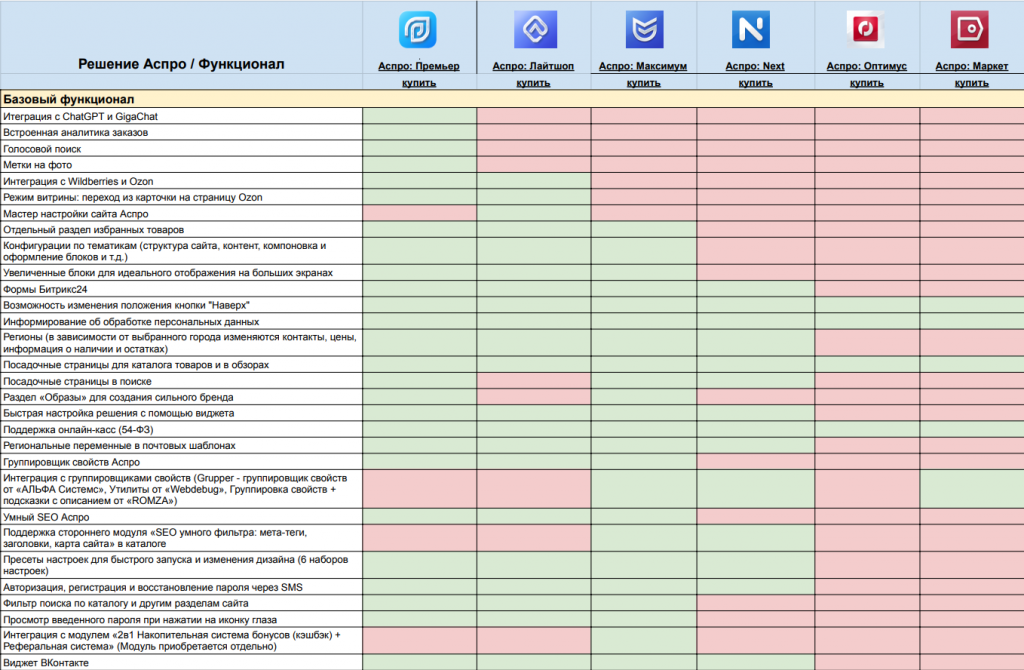Select row Мастер настройки сайта Аспро

coord(182,214)
